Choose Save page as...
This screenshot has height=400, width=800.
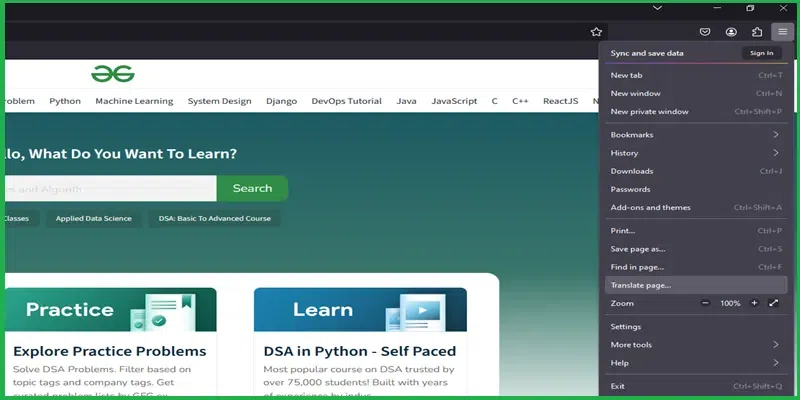[x=696, y=249]
